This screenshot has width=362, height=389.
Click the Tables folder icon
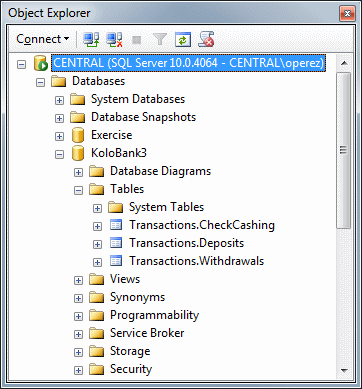96,189
